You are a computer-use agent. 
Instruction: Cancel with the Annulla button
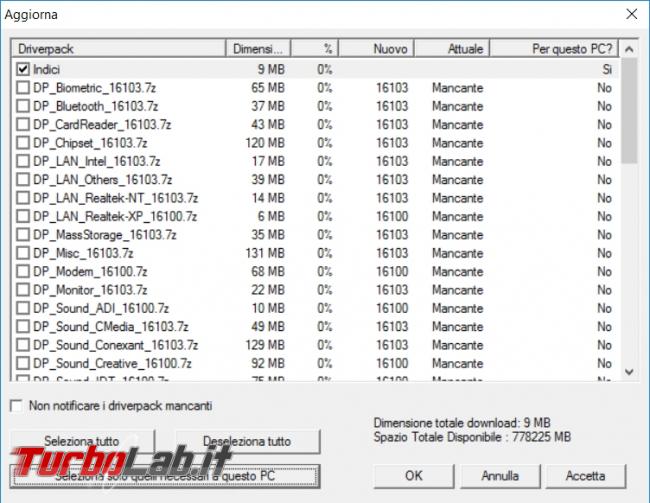(x=500, y=476)
